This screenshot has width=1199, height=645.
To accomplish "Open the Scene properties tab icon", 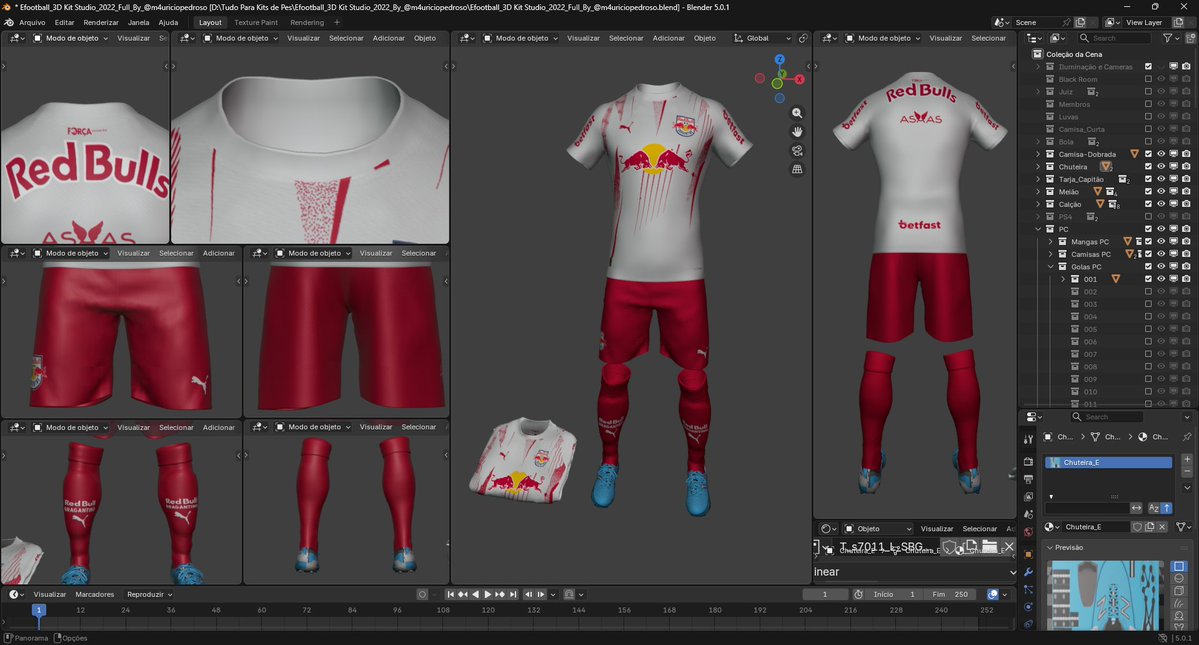I will click(1028, 514).
